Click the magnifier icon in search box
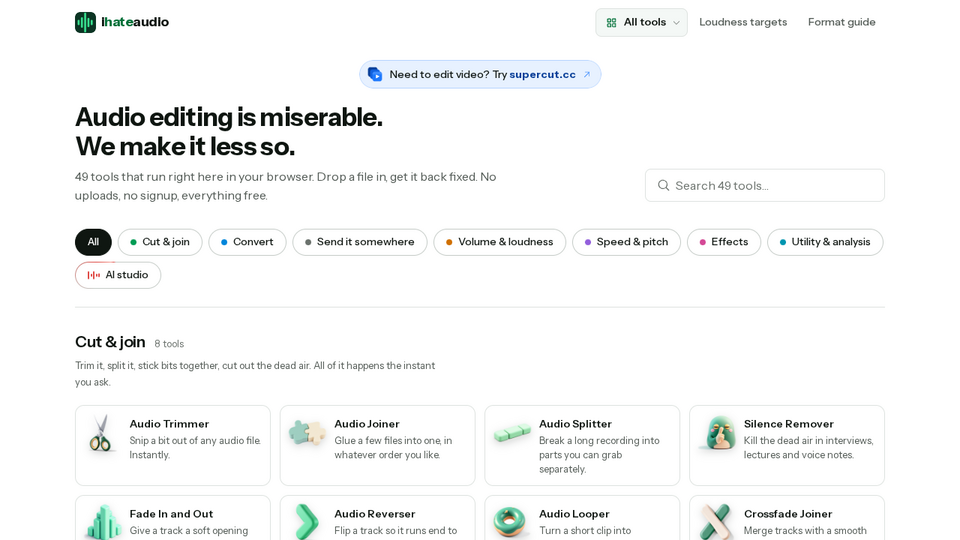 (663, 185)
